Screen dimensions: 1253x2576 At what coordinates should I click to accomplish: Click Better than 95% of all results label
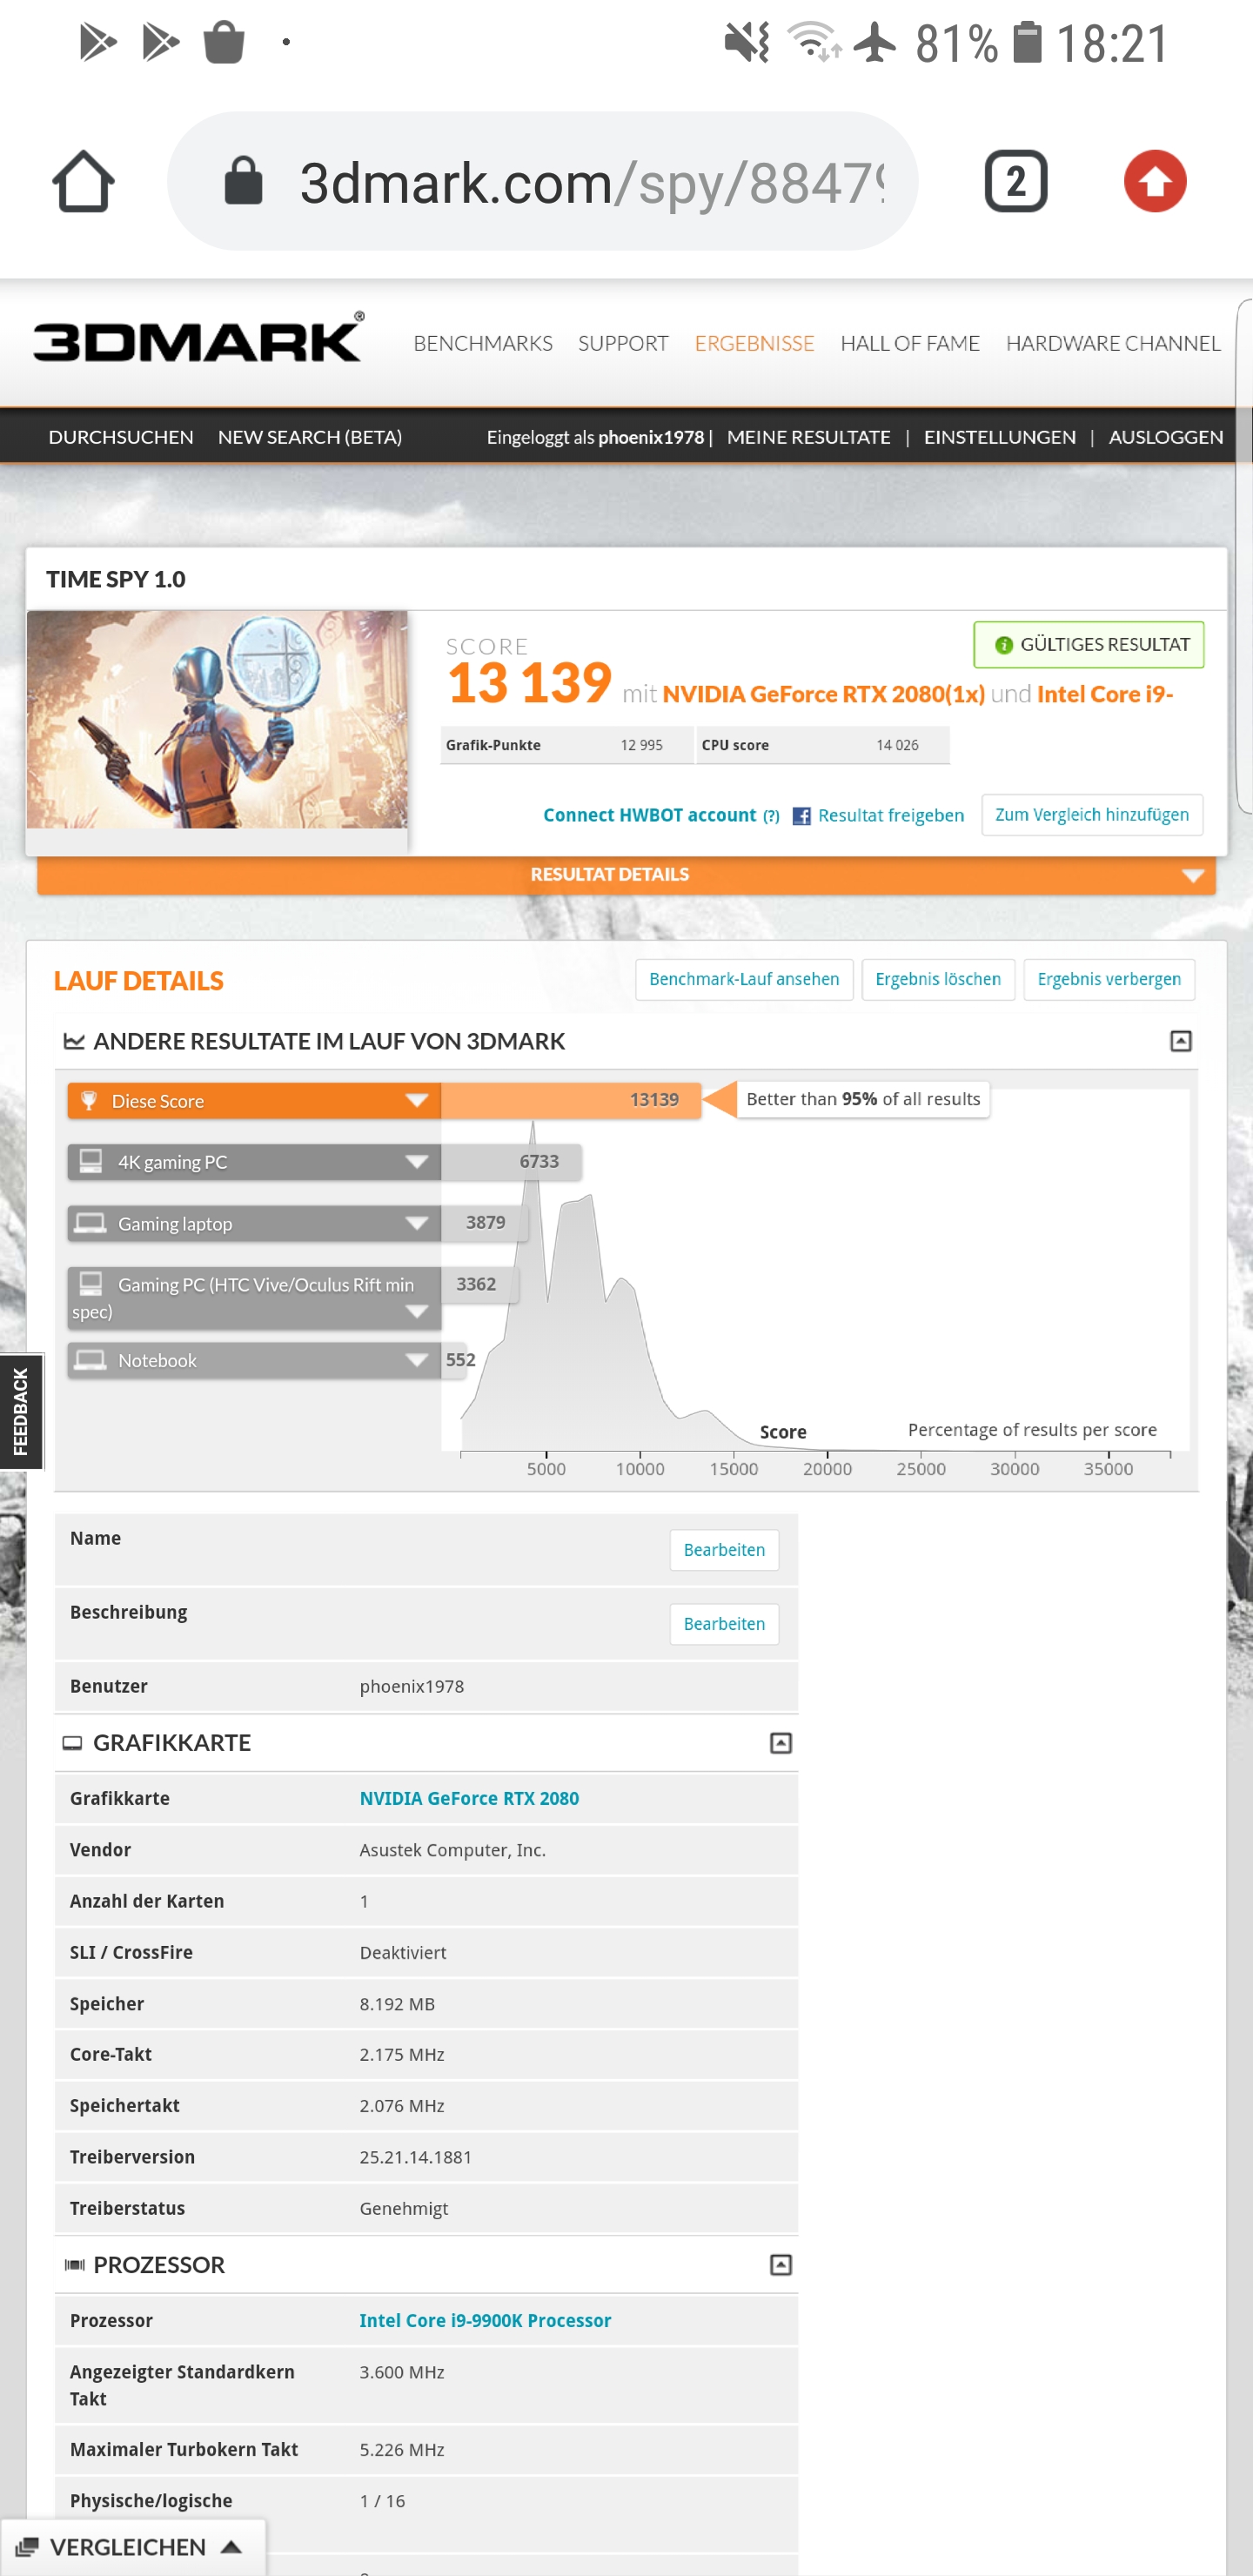coord(863,1099)
